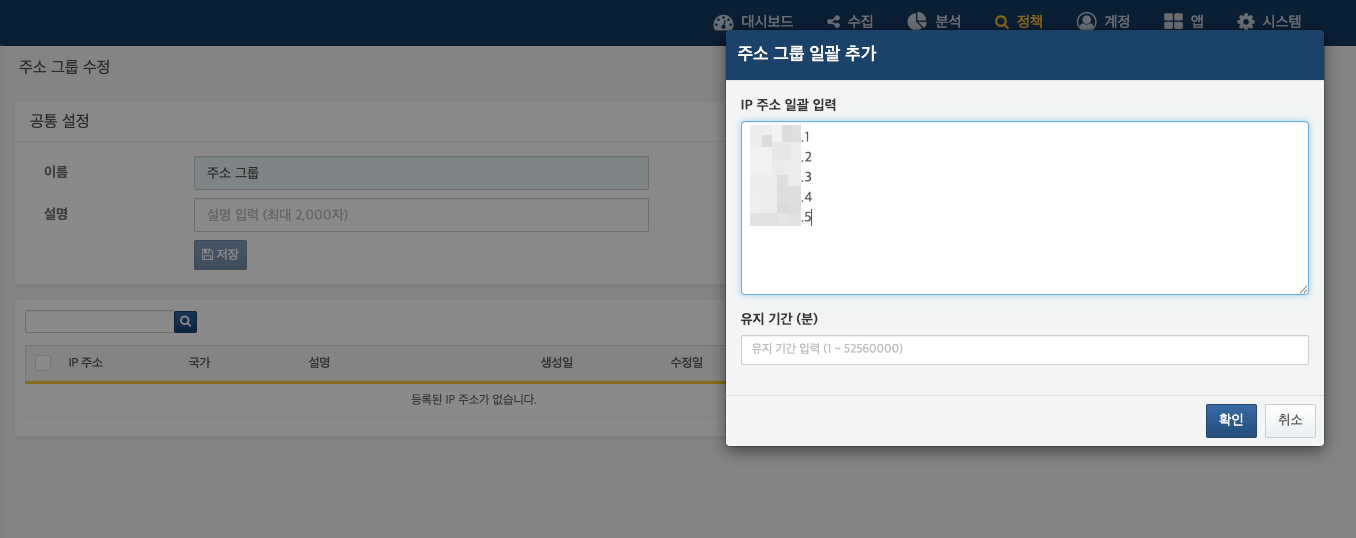Screen dimensions: 1356x538
Task: Click the 확인 button in dialog
Action: pos(1231,421)
